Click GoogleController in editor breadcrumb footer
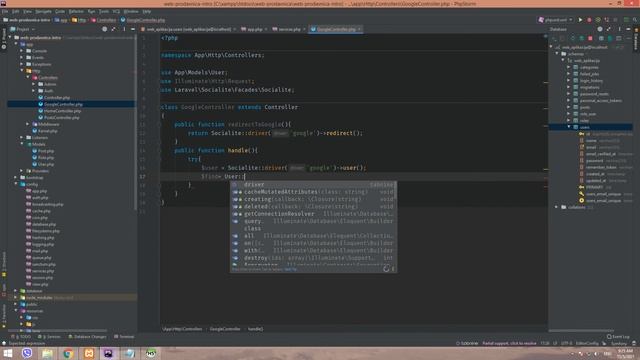This screenshot has width=640, height=360. [225, 329]
